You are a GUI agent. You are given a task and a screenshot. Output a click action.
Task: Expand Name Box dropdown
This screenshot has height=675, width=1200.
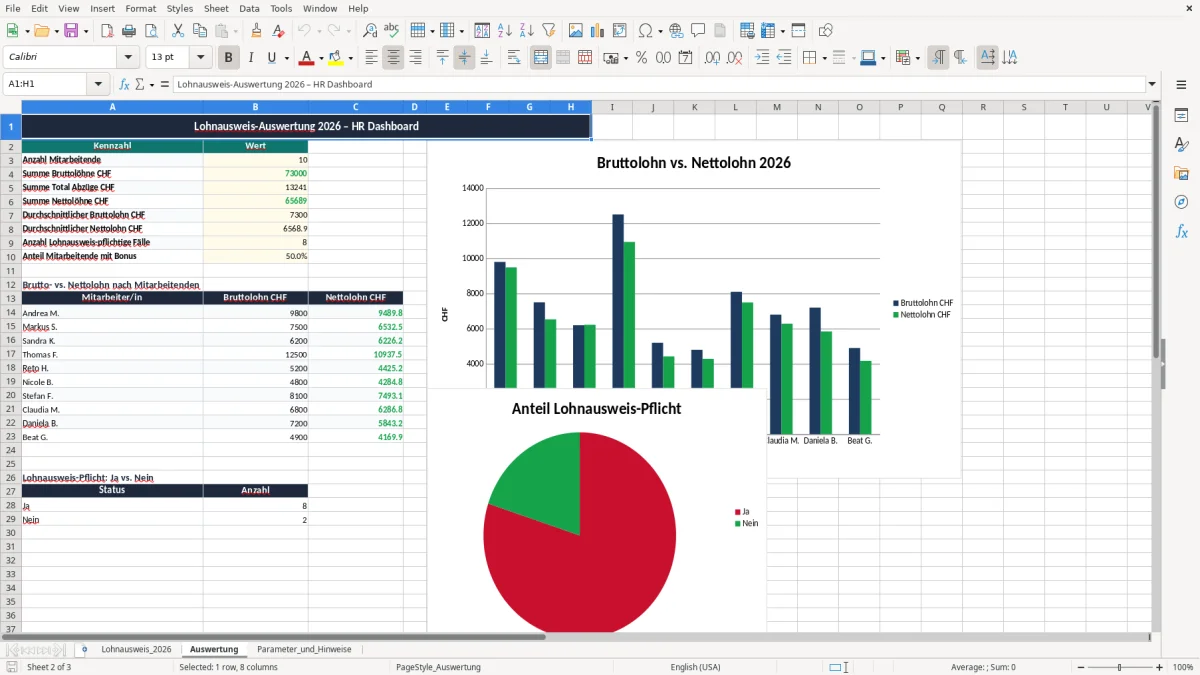pos(98,84)
